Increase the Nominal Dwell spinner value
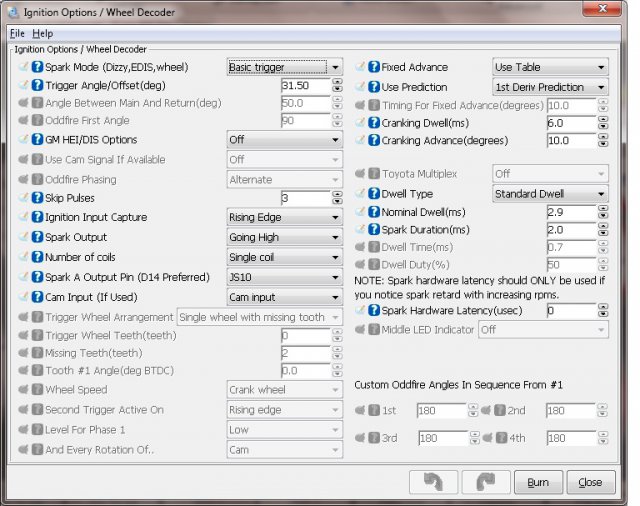The image size is (640, 506). pyautogui.click(x=603, y=208)
